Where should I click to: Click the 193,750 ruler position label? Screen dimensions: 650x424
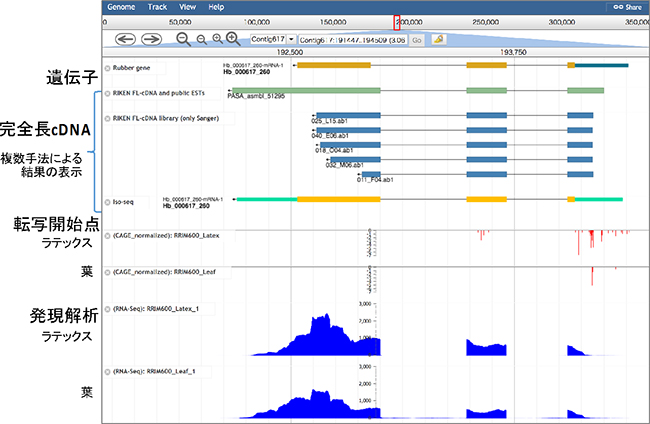(513, 53)
